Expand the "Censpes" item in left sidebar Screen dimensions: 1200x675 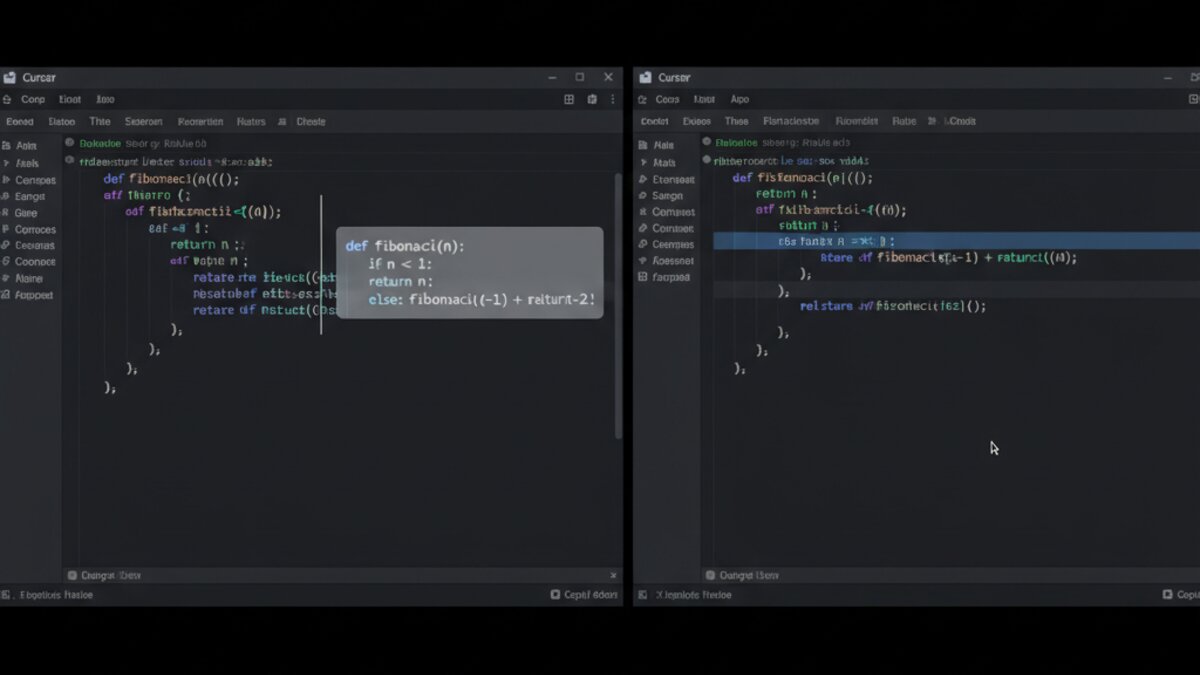click(6, 181)
